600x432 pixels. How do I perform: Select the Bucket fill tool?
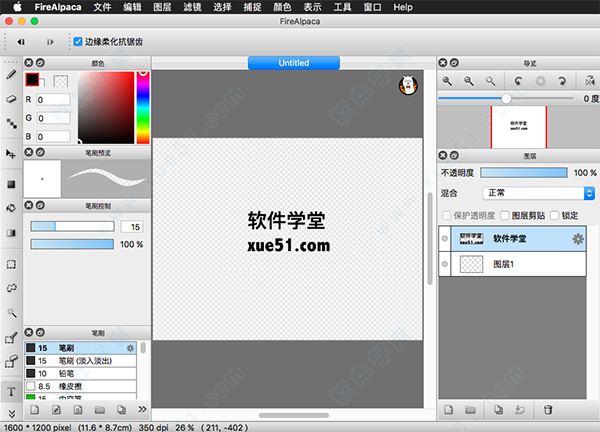click(11, 208)
